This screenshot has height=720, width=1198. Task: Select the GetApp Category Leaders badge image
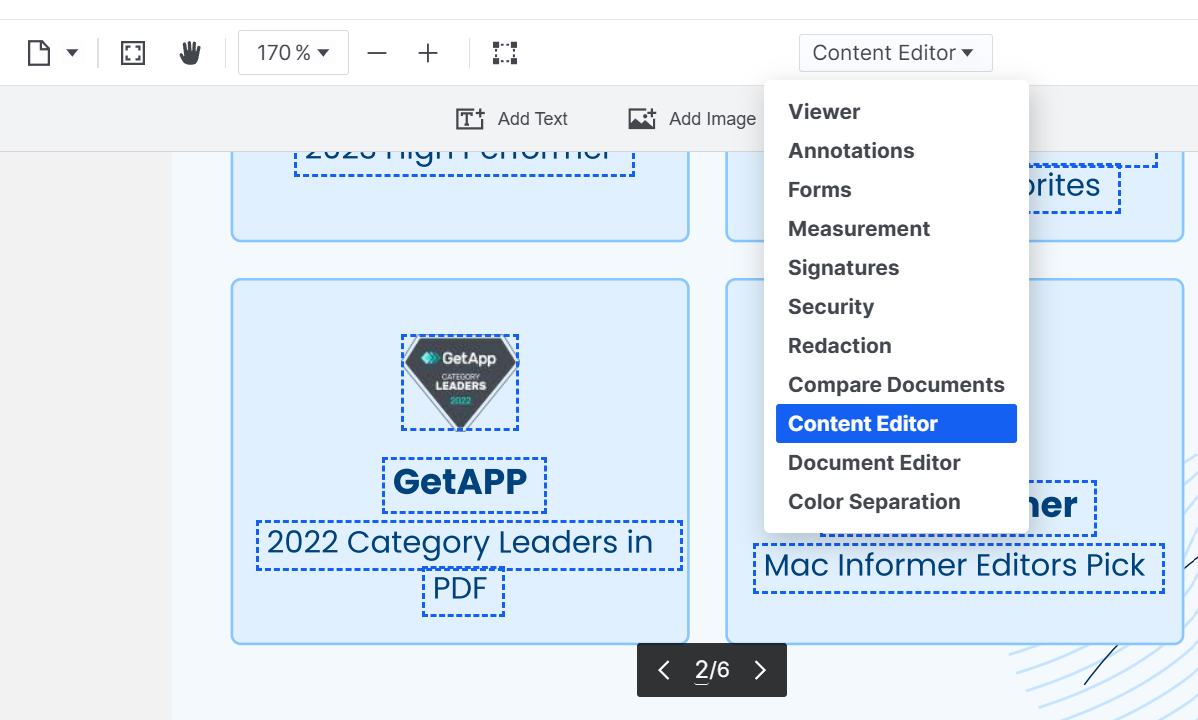pos(460,382)
